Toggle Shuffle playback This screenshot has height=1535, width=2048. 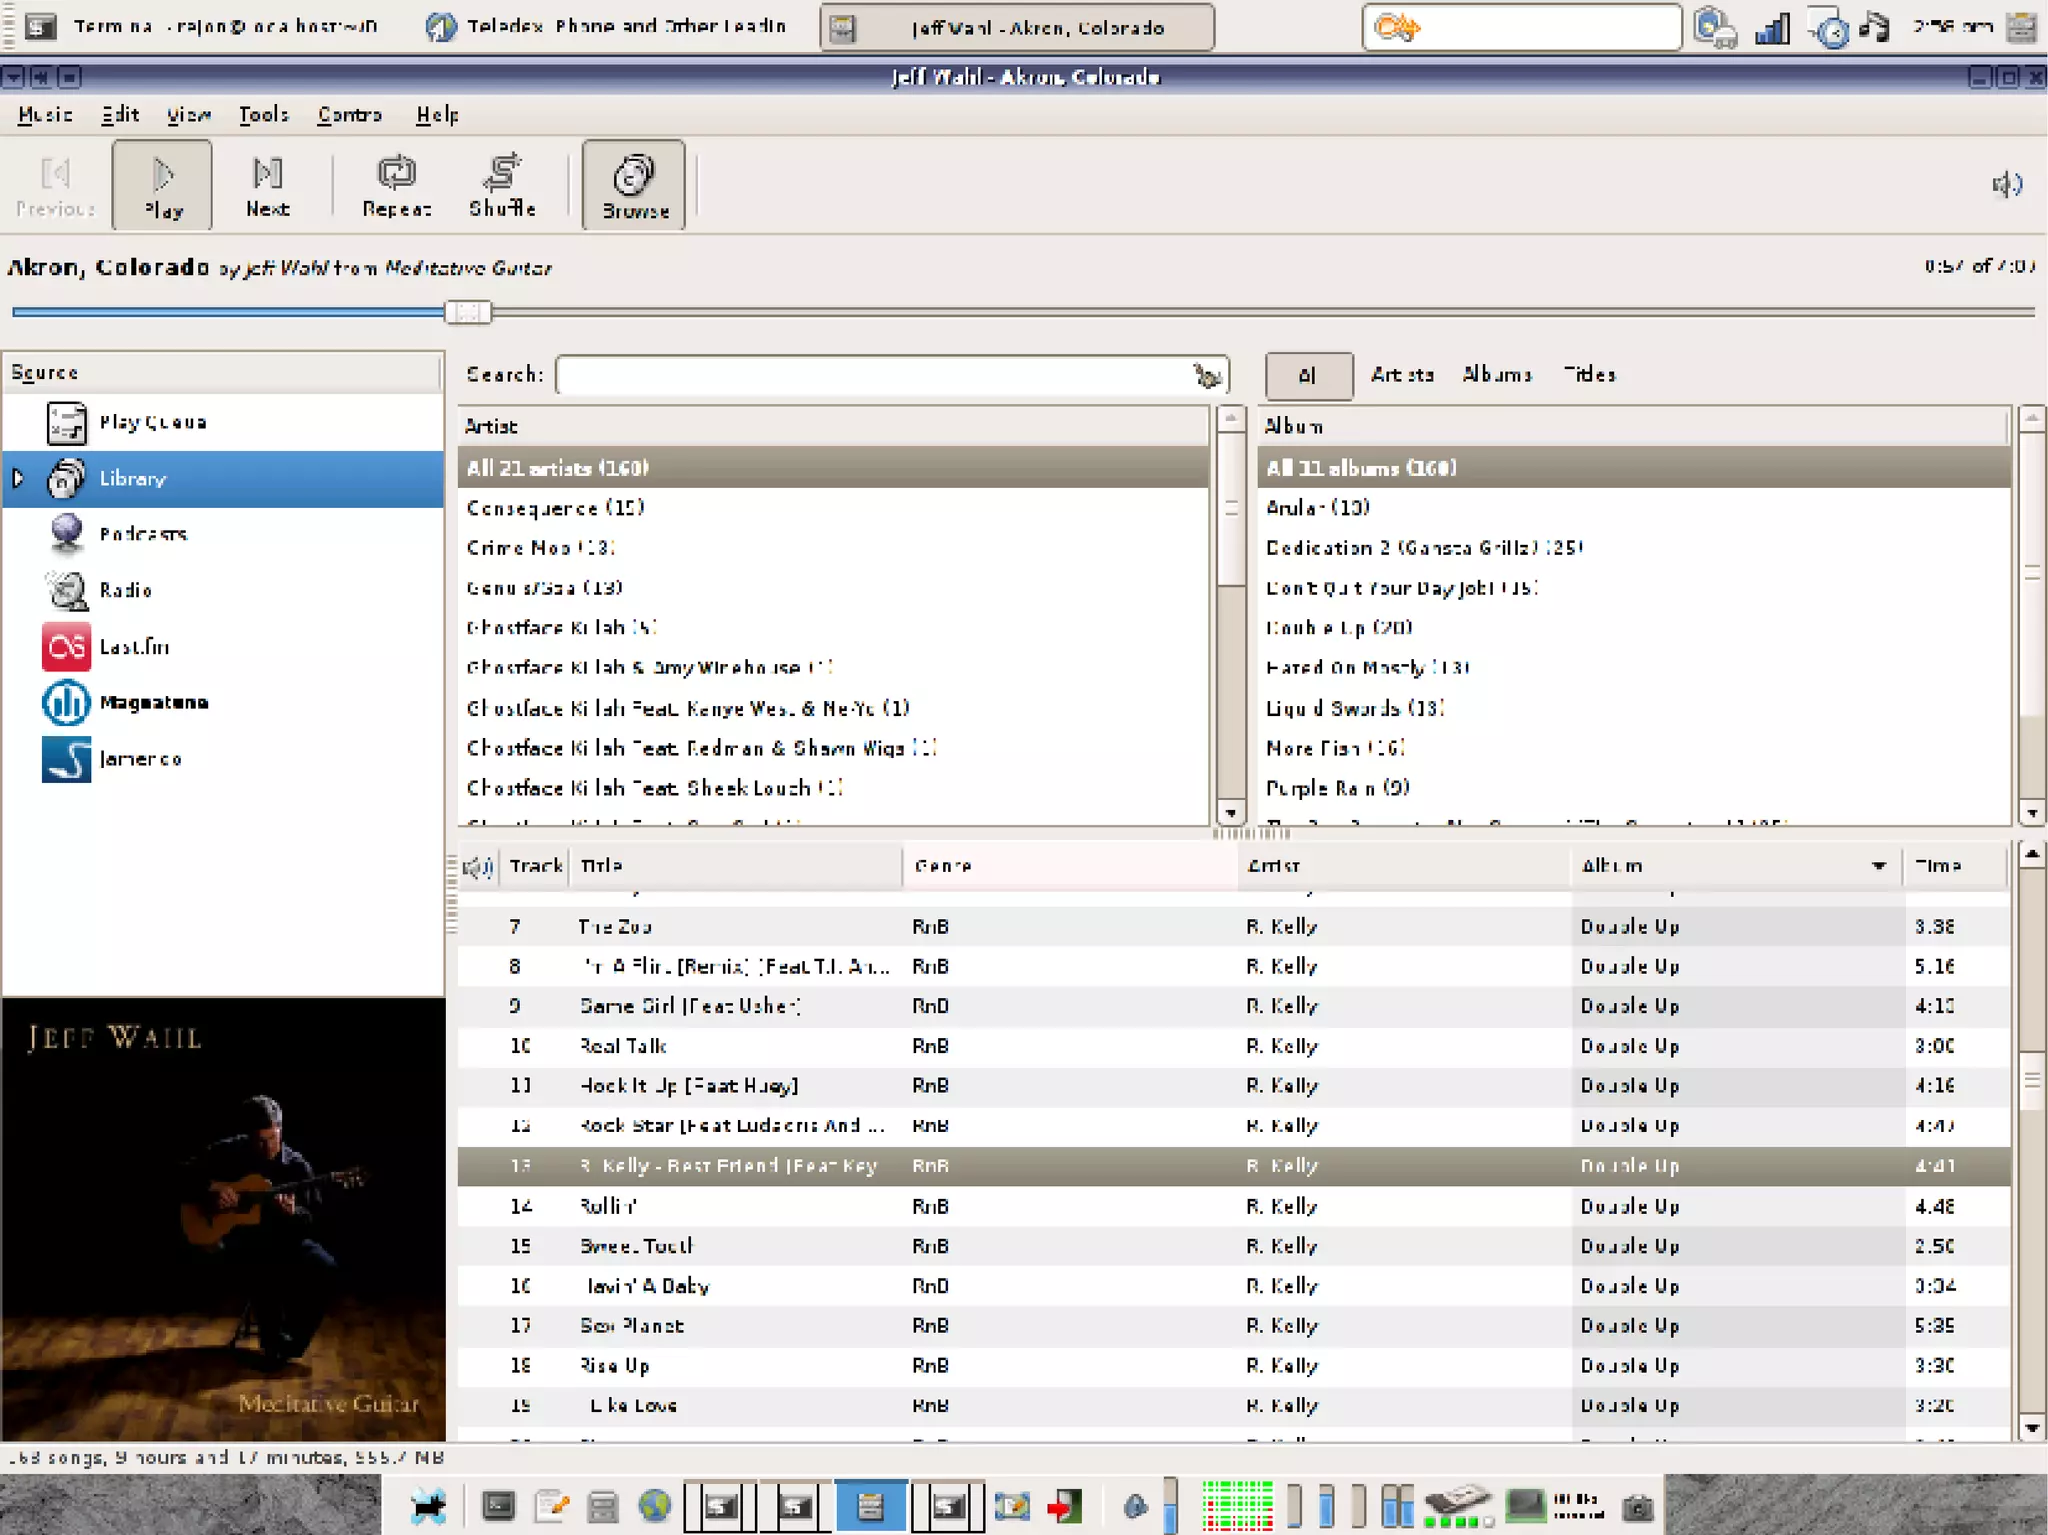click(502, 186)
